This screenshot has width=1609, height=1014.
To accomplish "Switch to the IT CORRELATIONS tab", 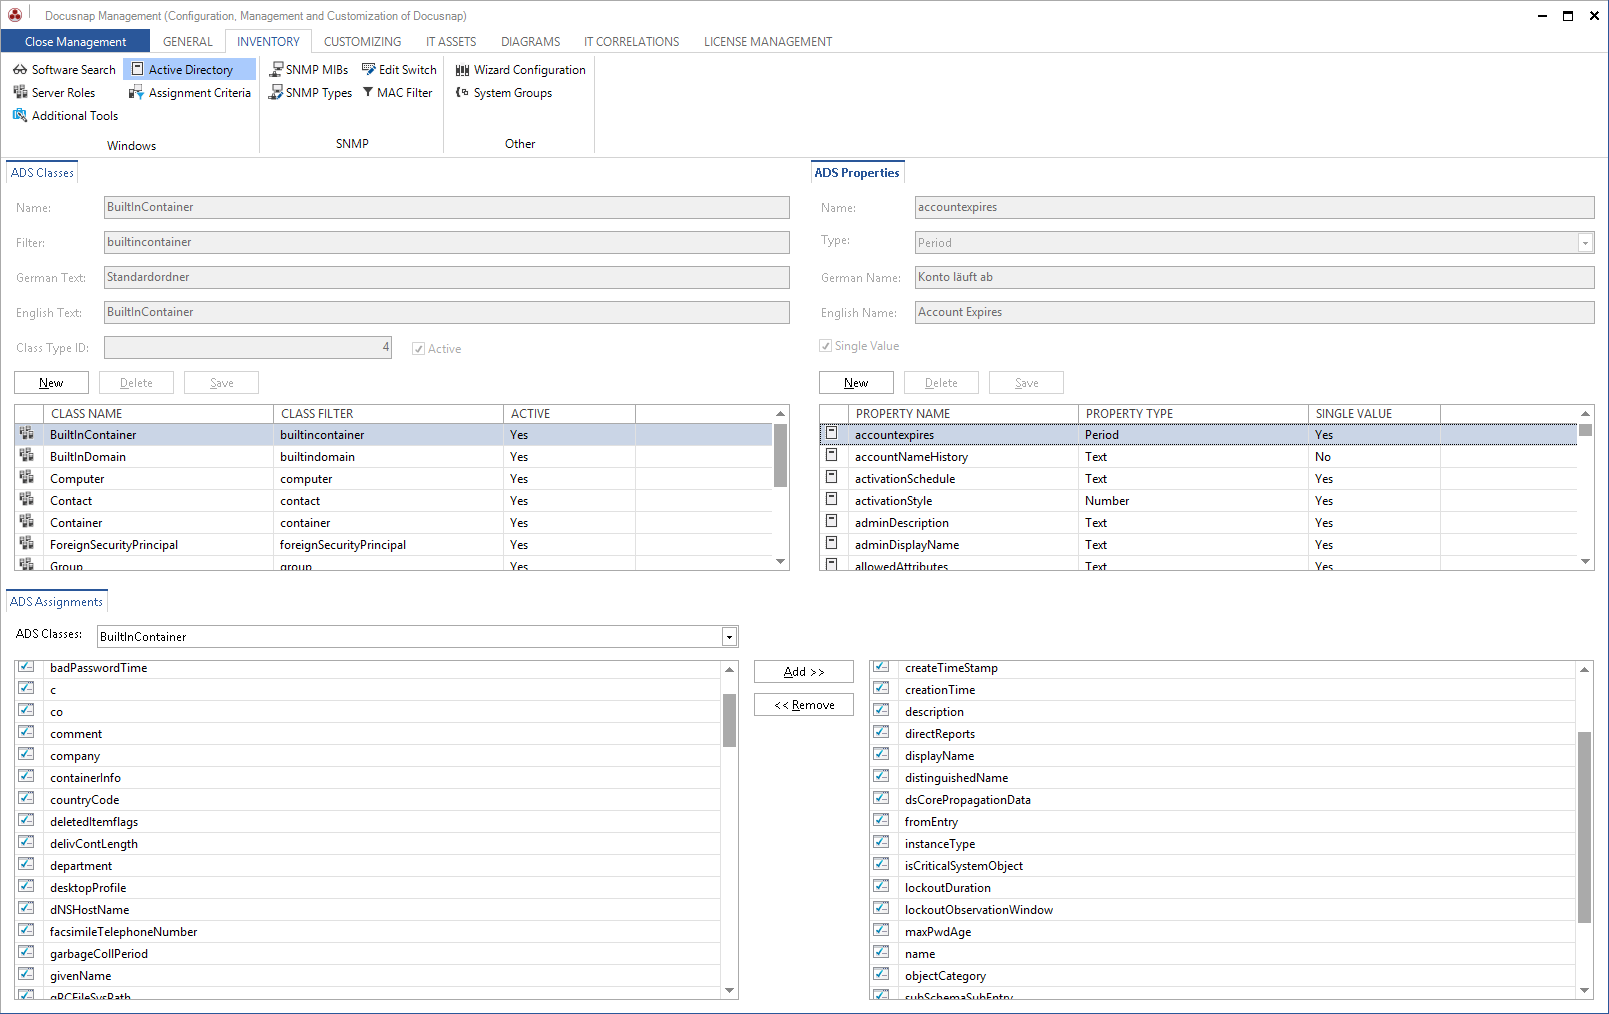I will coord(631,42).
